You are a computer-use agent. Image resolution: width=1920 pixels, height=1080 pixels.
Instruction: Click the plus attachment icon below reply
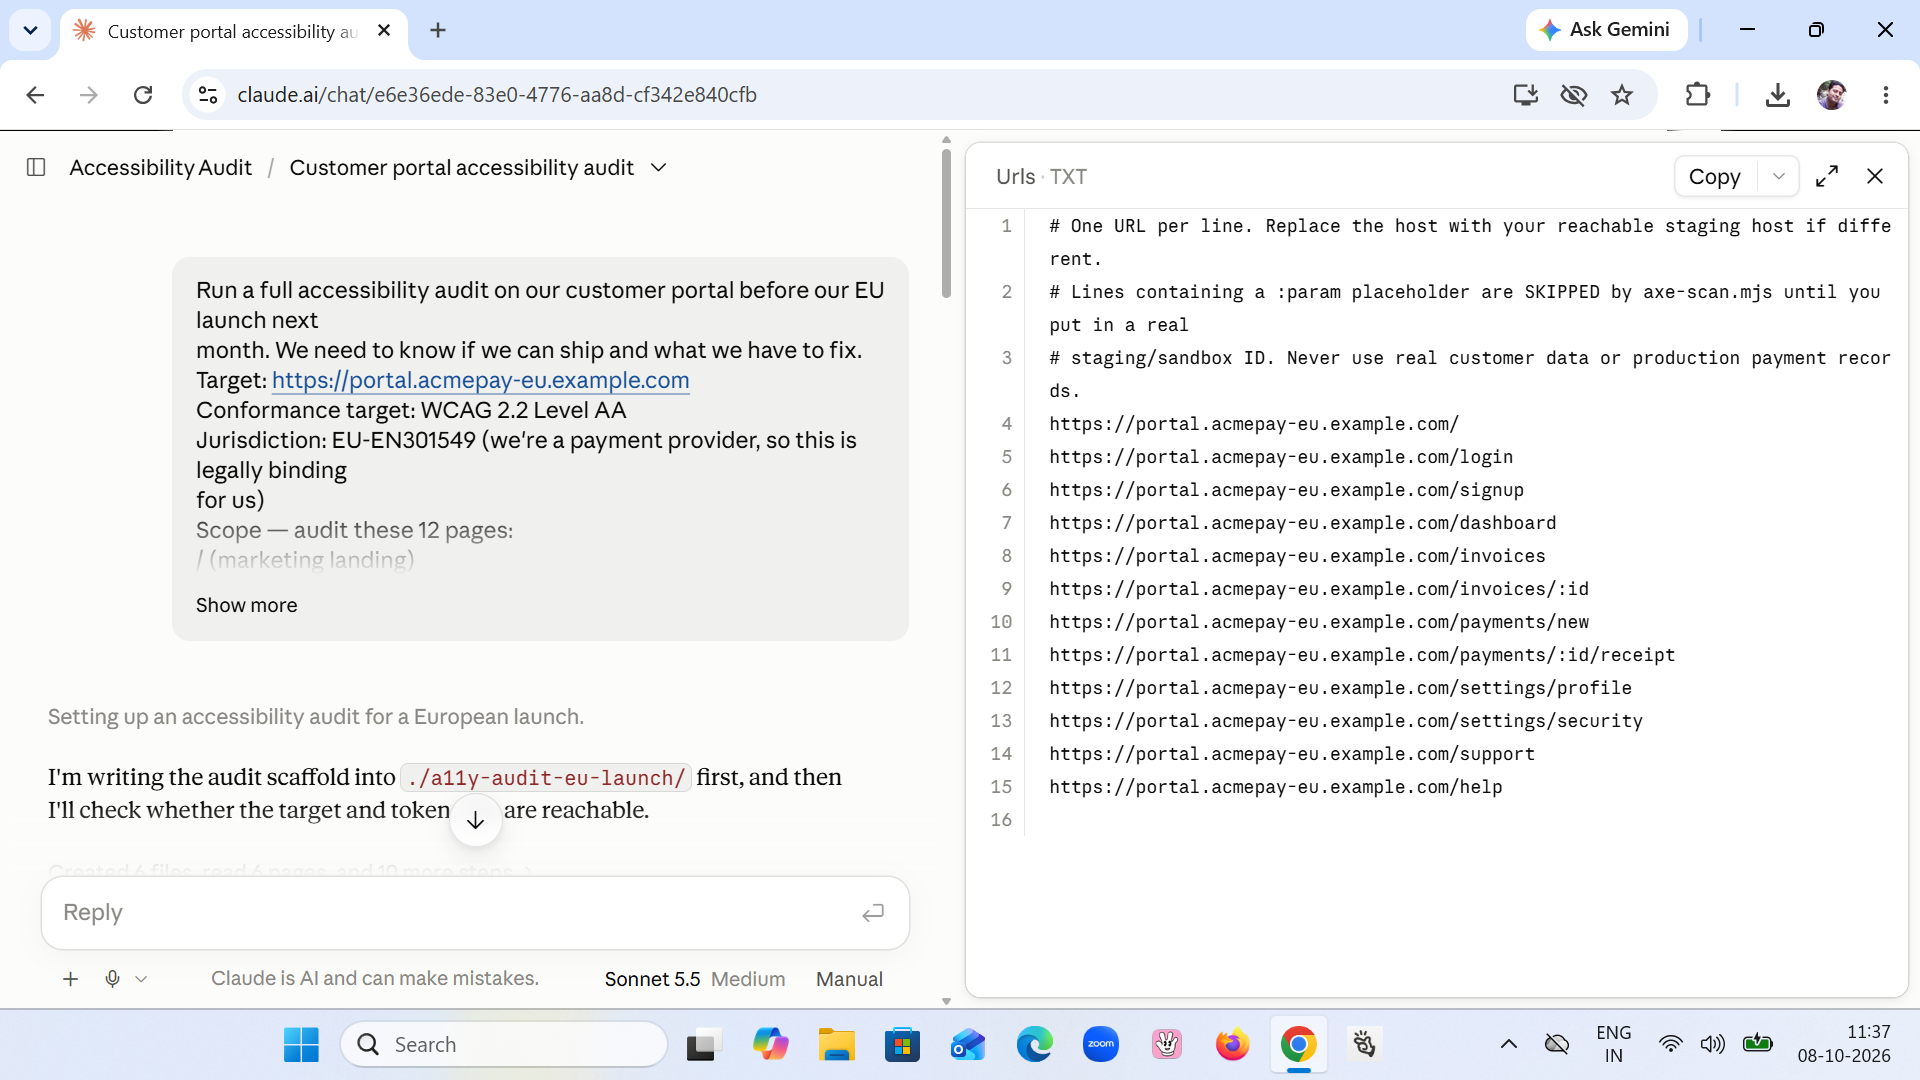pyautogui.click(x=70, y=979)
